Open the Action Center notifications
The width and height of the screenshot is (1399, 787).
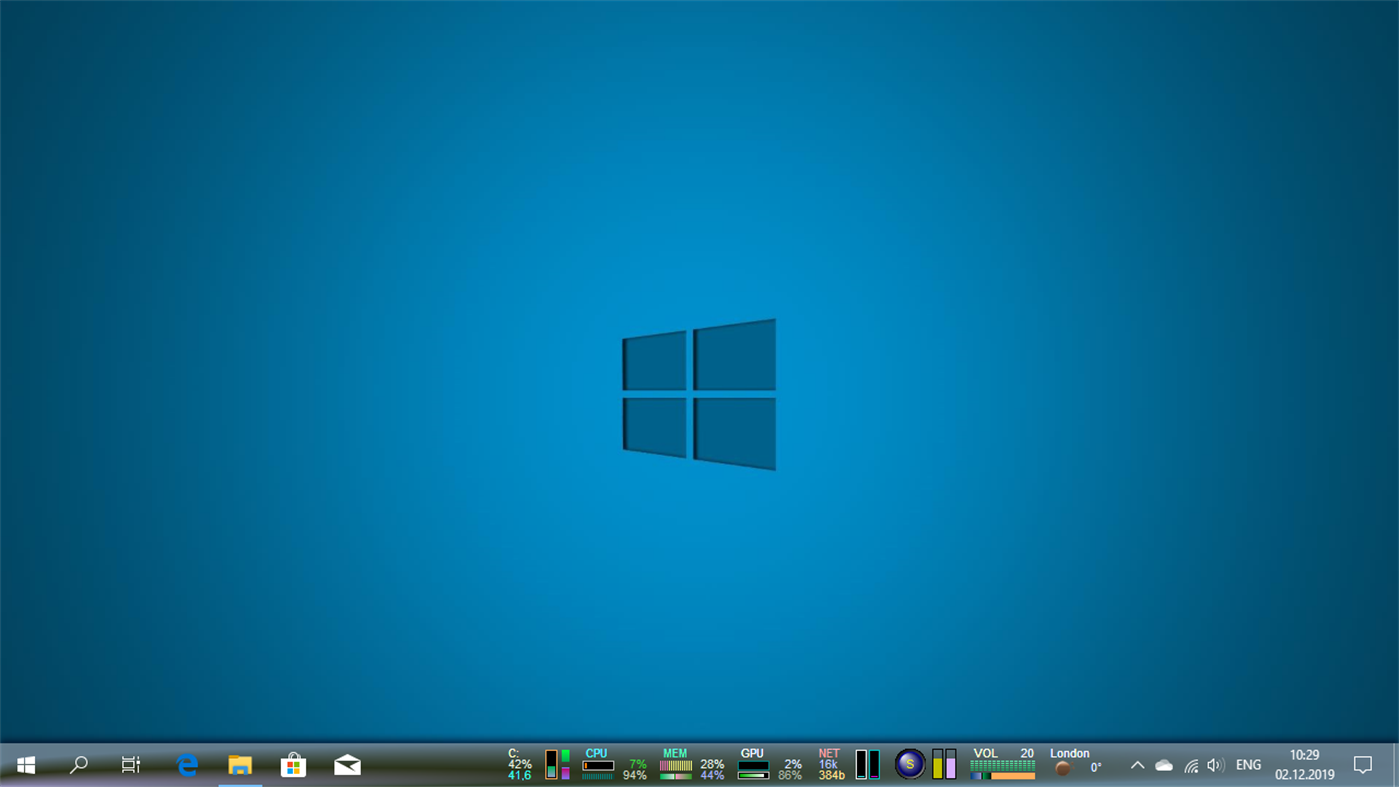[x=1363, y=765]
